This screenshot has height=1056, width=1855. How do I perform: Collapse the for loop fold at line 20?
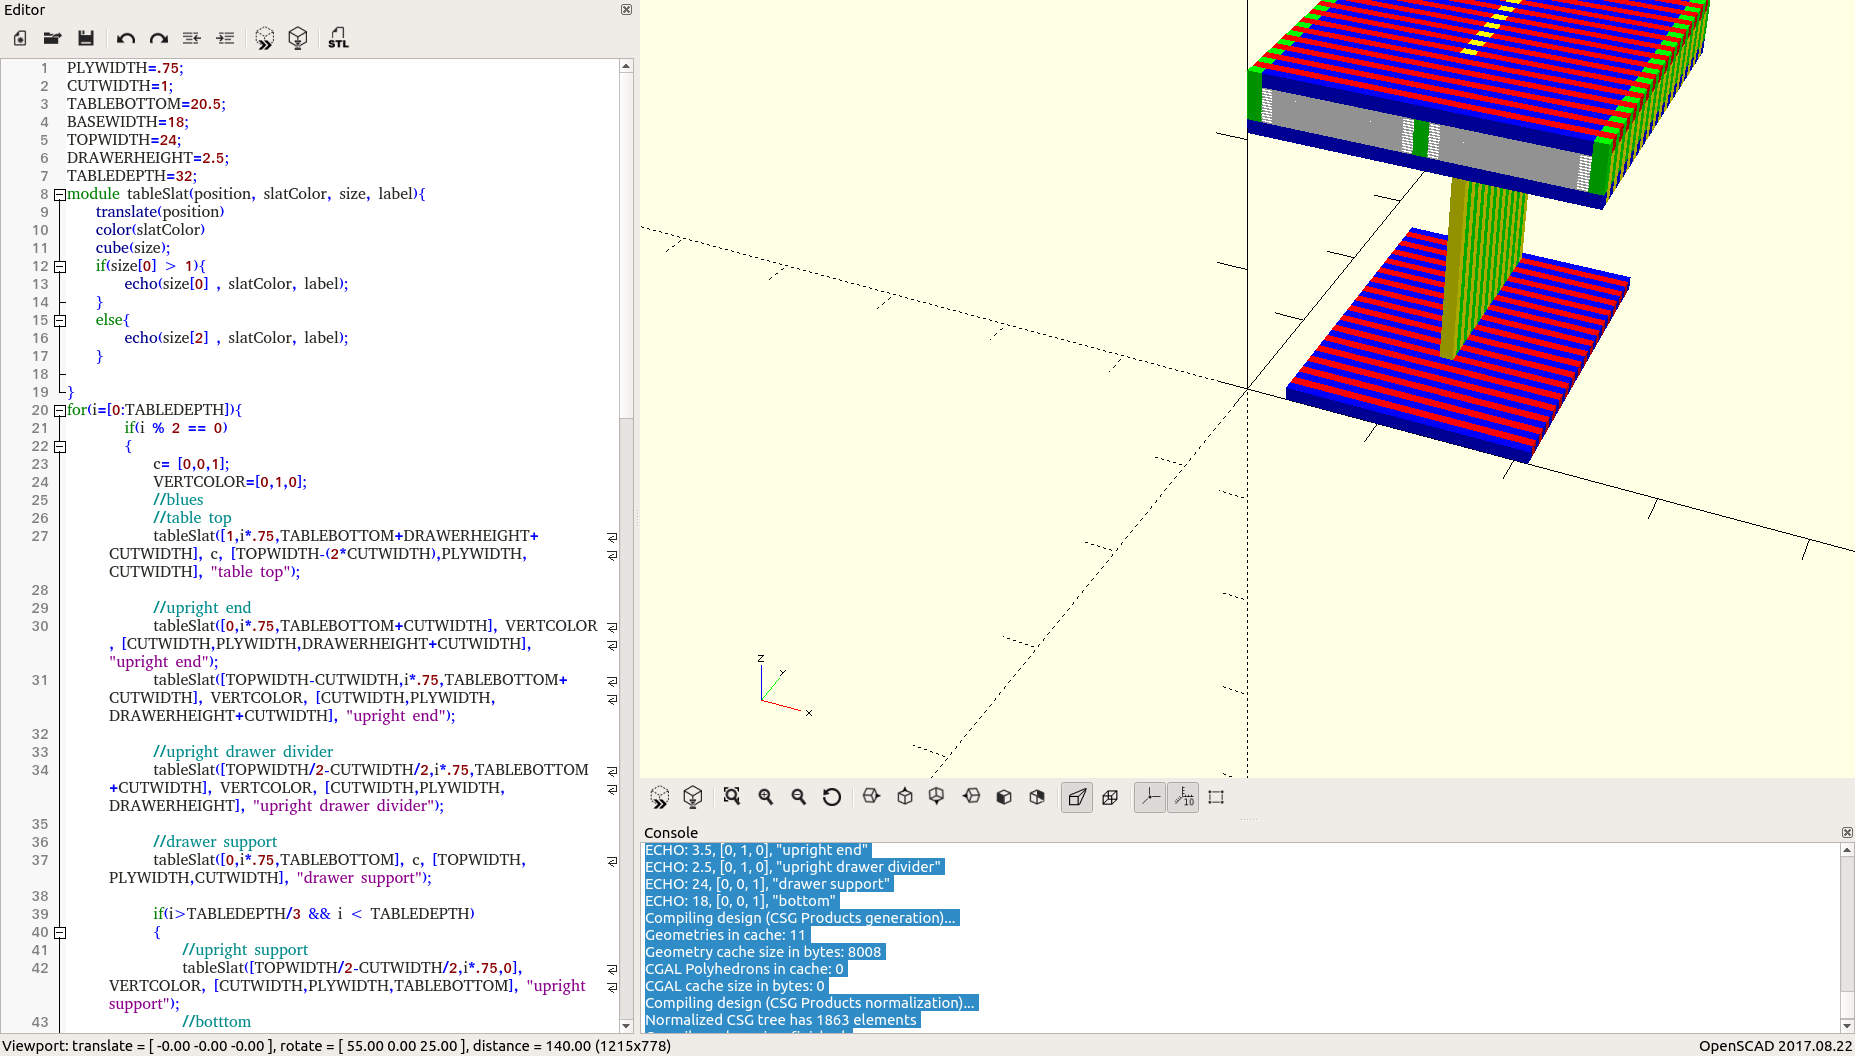tap(60, 411)
